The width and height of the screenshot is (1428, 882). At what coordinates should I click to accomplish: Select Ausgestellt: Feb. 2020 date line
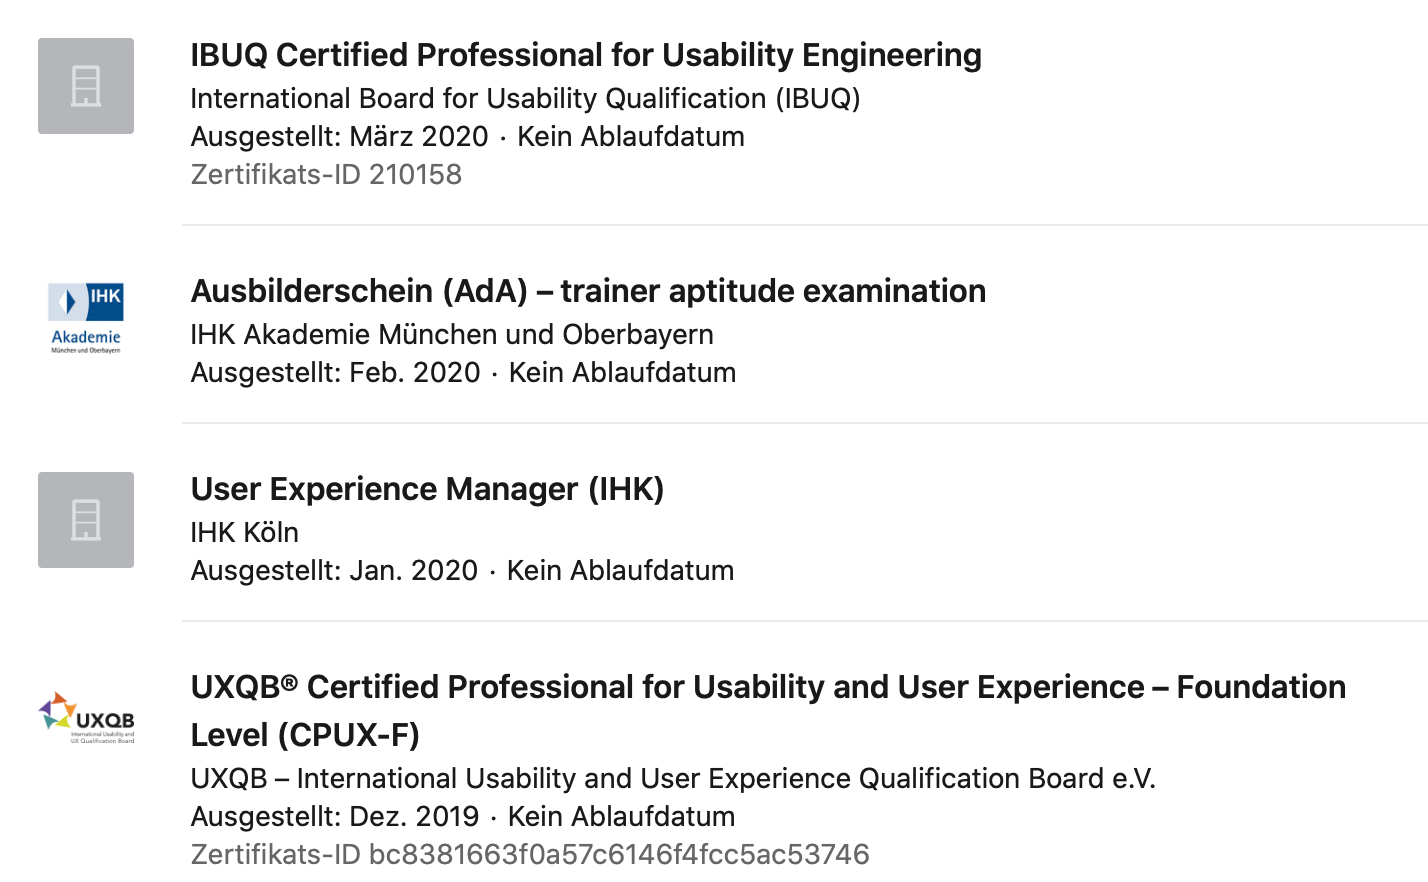click(x=463, y=372)
